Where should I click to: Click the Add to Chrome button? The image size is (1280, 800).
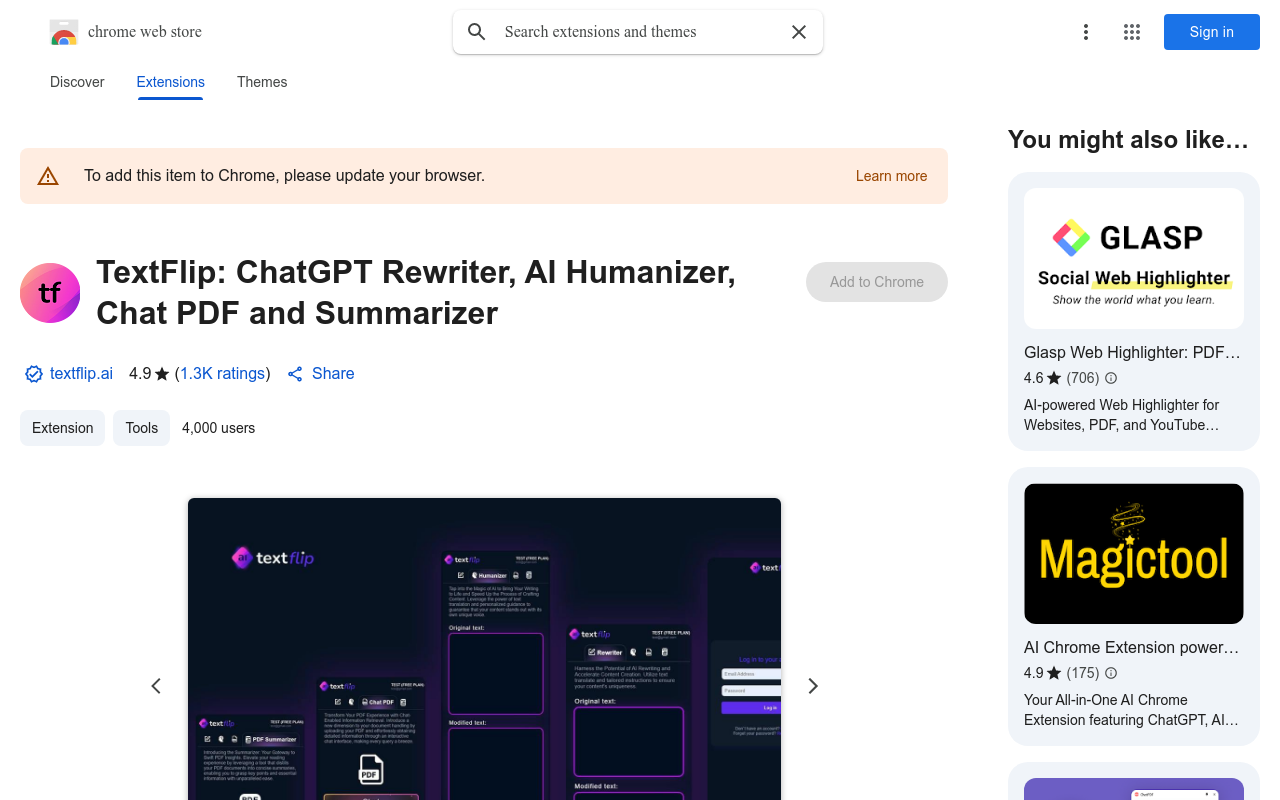[x=877, y=282]
